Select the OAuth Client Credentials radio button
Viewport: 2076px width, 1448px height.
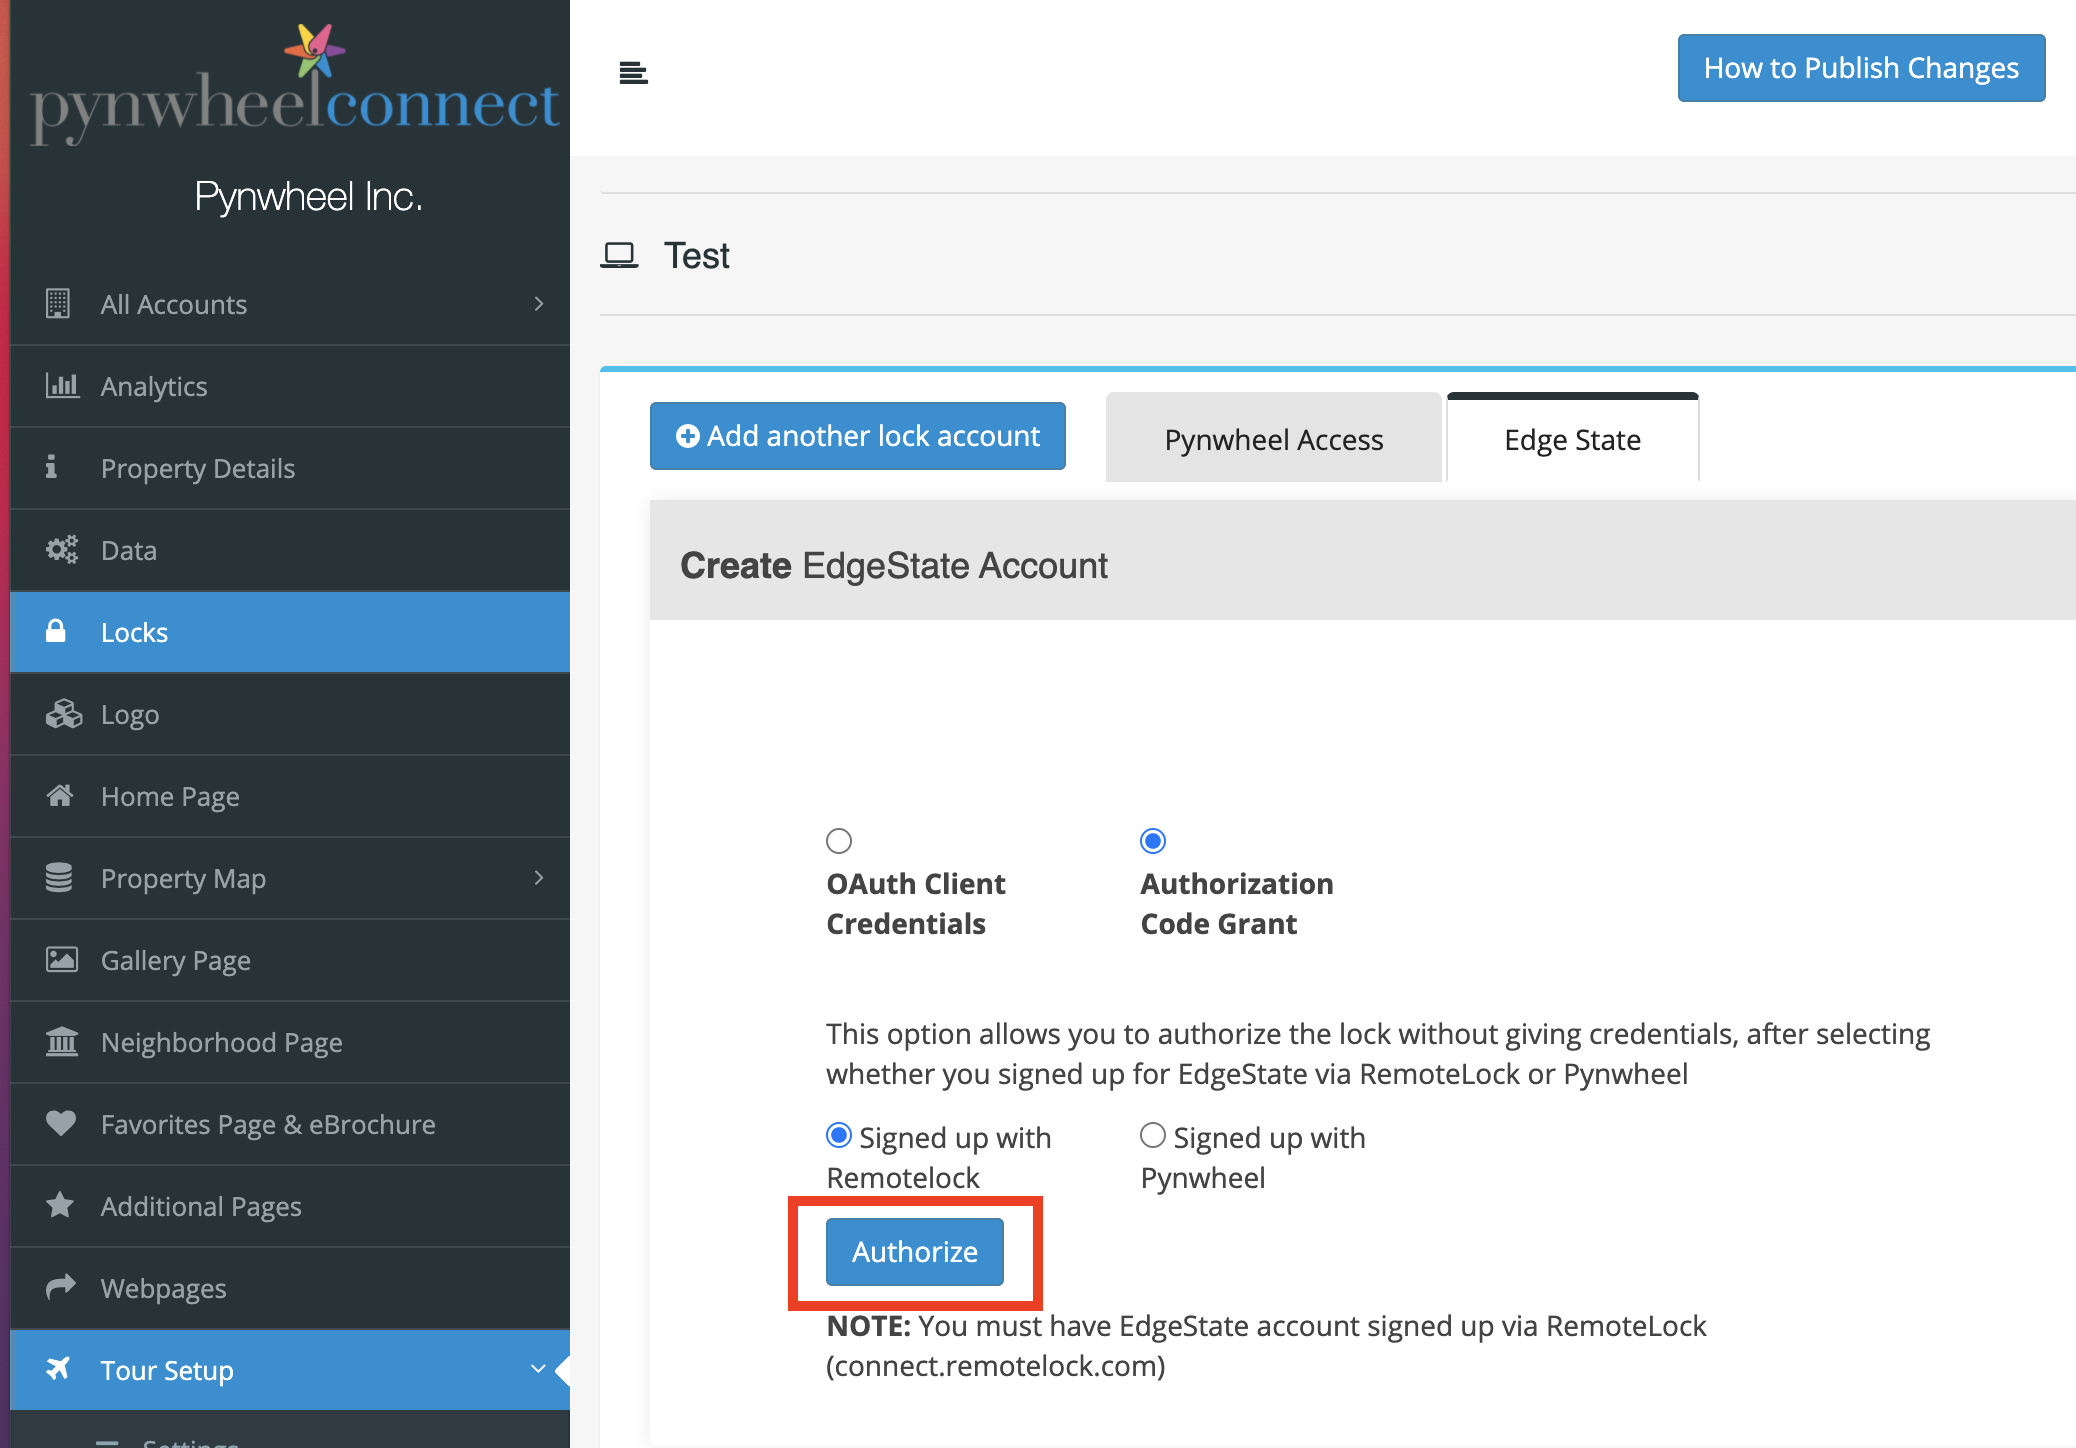[x=839, y=841]
